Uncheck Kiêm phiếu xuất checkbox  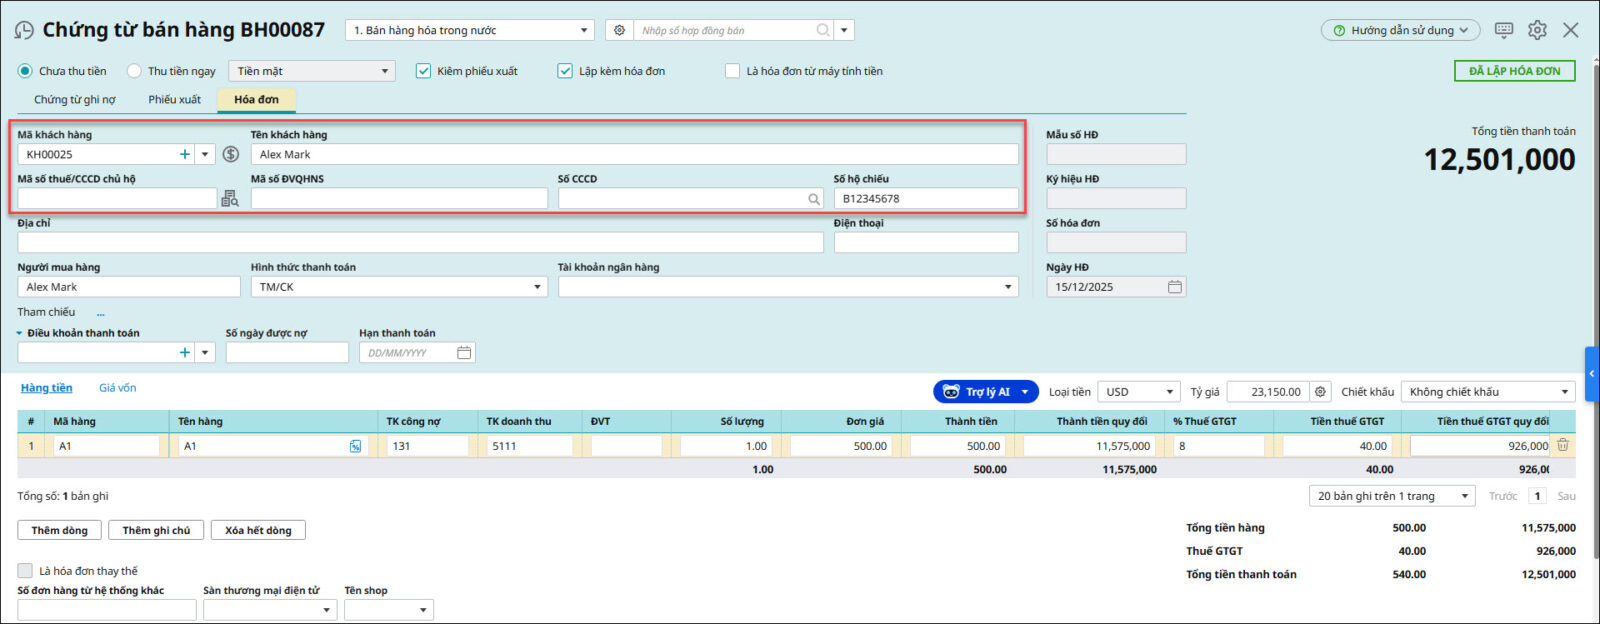[x=424, y=71]
